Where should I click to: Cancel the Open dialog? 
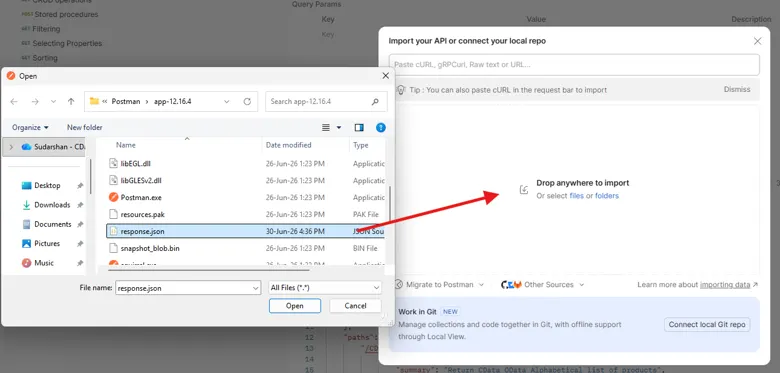click(355, 306)
